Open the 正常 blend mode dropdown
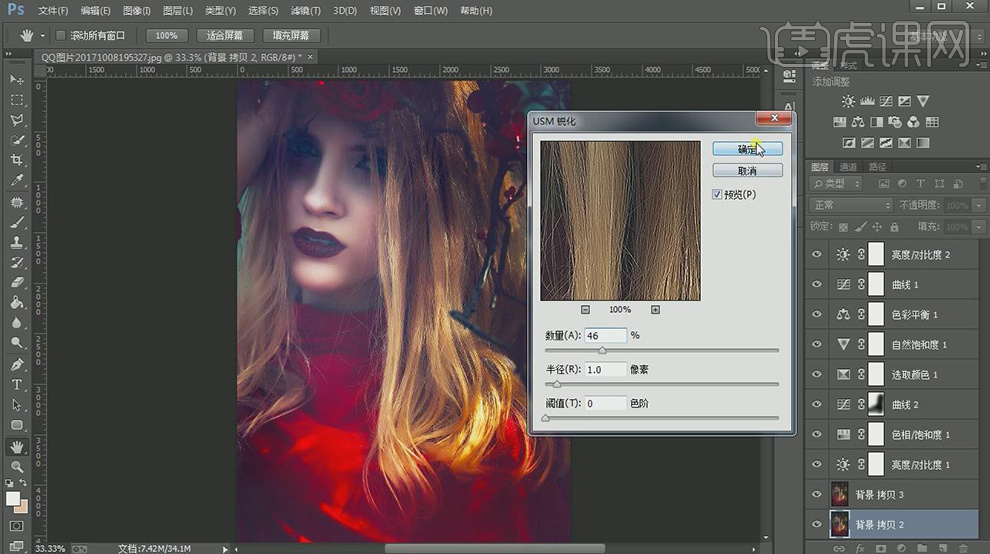This screenshot has height=554, width=990. [850, 205]
